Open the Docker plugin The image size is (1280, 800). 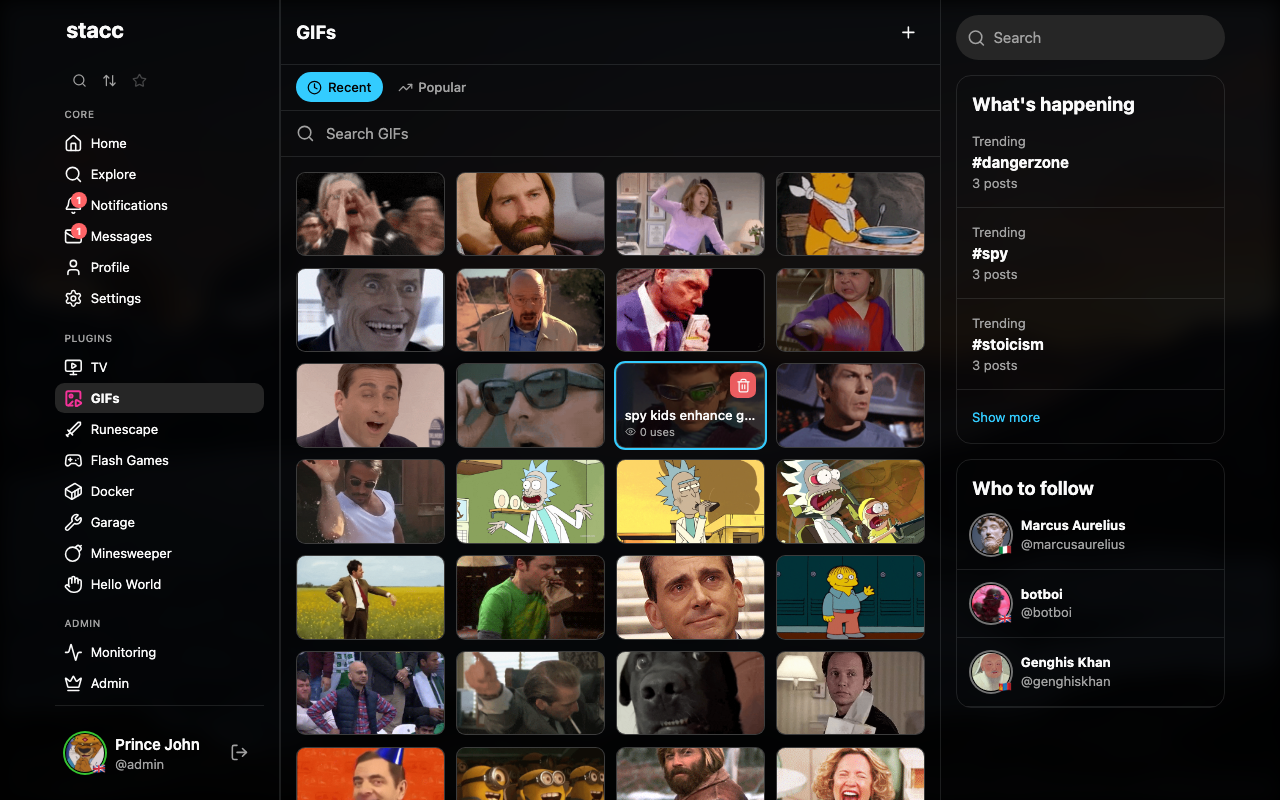pyautogui.click(x=110, y=491)
